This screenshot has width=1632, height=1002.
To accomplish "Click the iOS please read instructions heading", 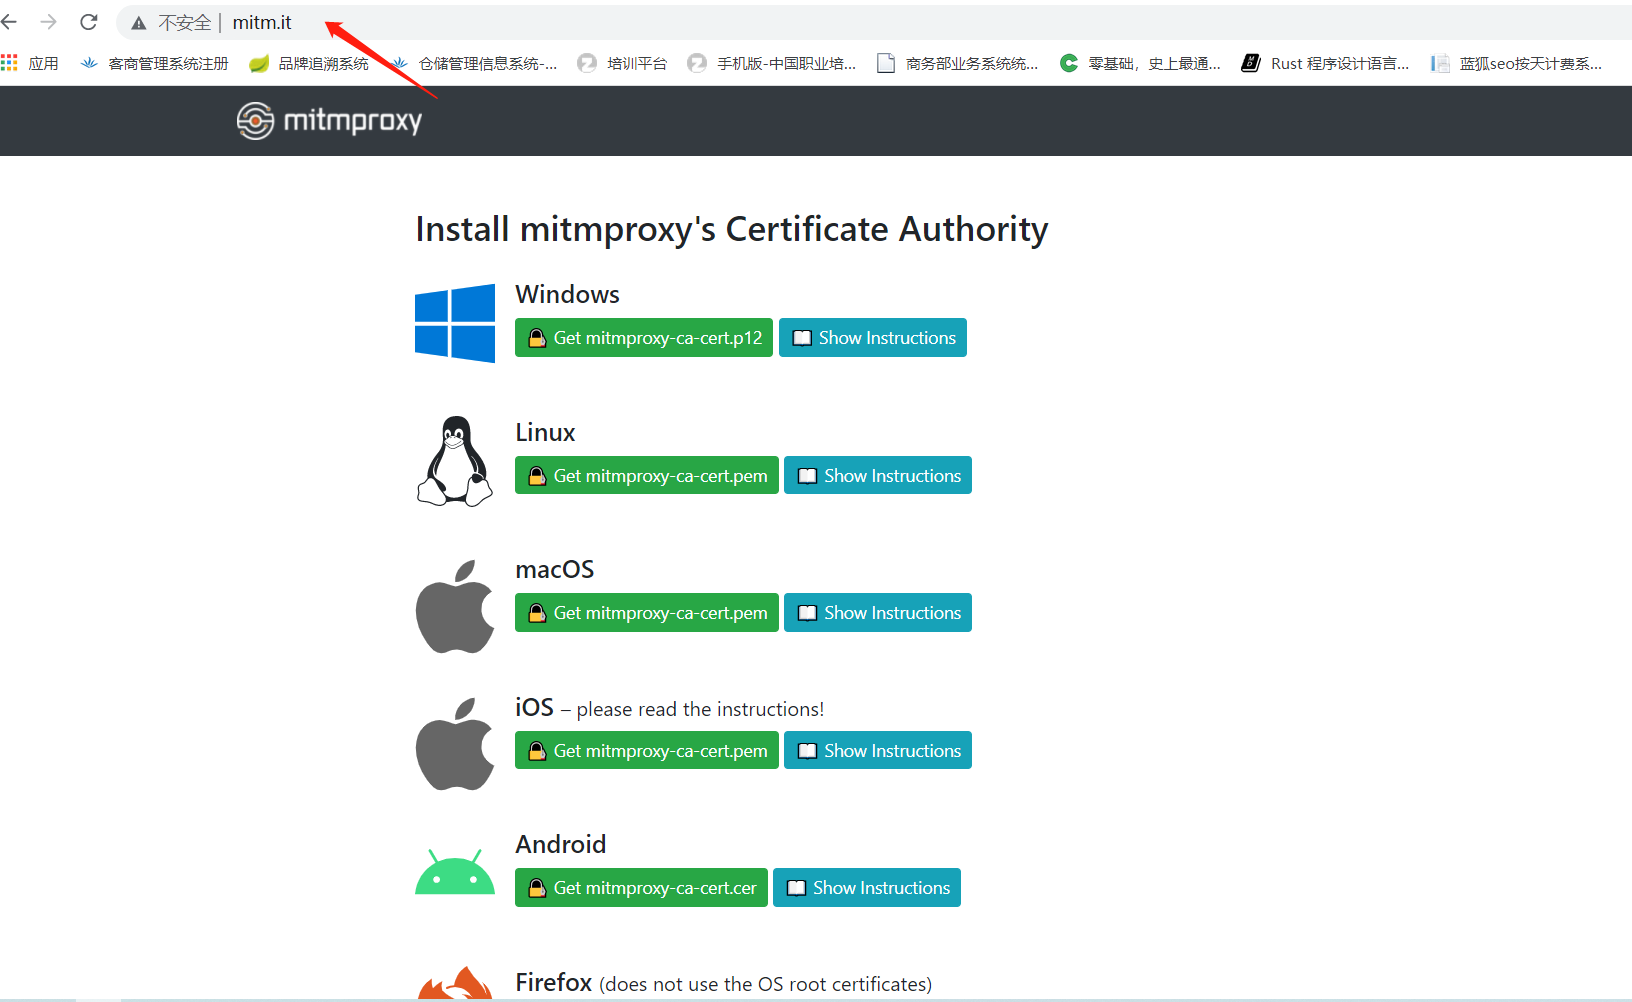I will pyautogui.click(x=670, y=708).
